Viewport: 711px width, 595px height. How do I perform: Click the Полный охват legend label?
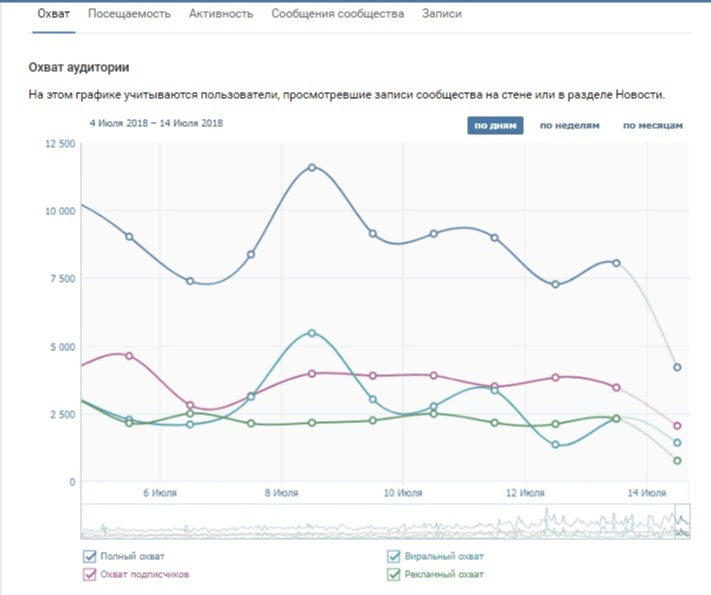click(x=132, y=556)
